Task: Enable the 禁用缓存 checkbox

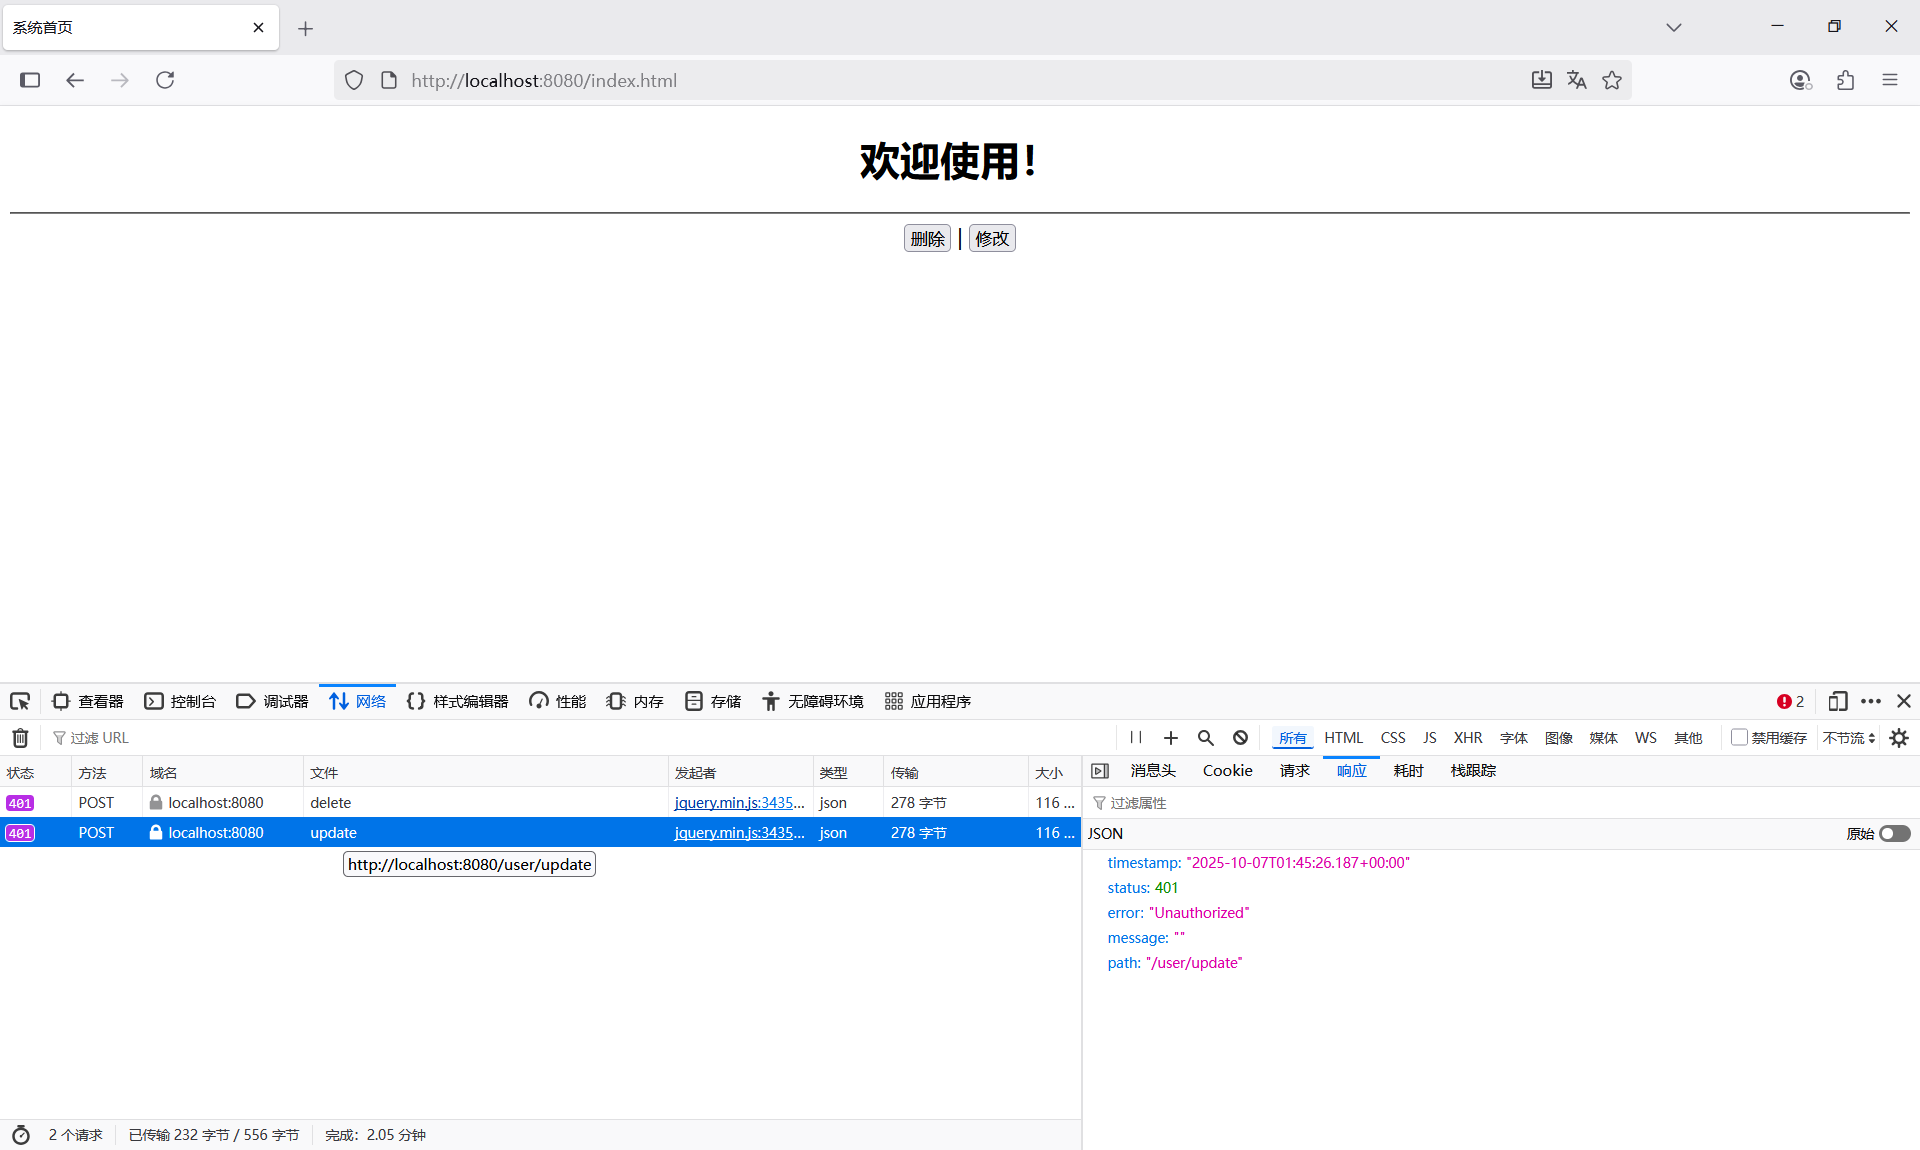Action: click(1740, 737)
